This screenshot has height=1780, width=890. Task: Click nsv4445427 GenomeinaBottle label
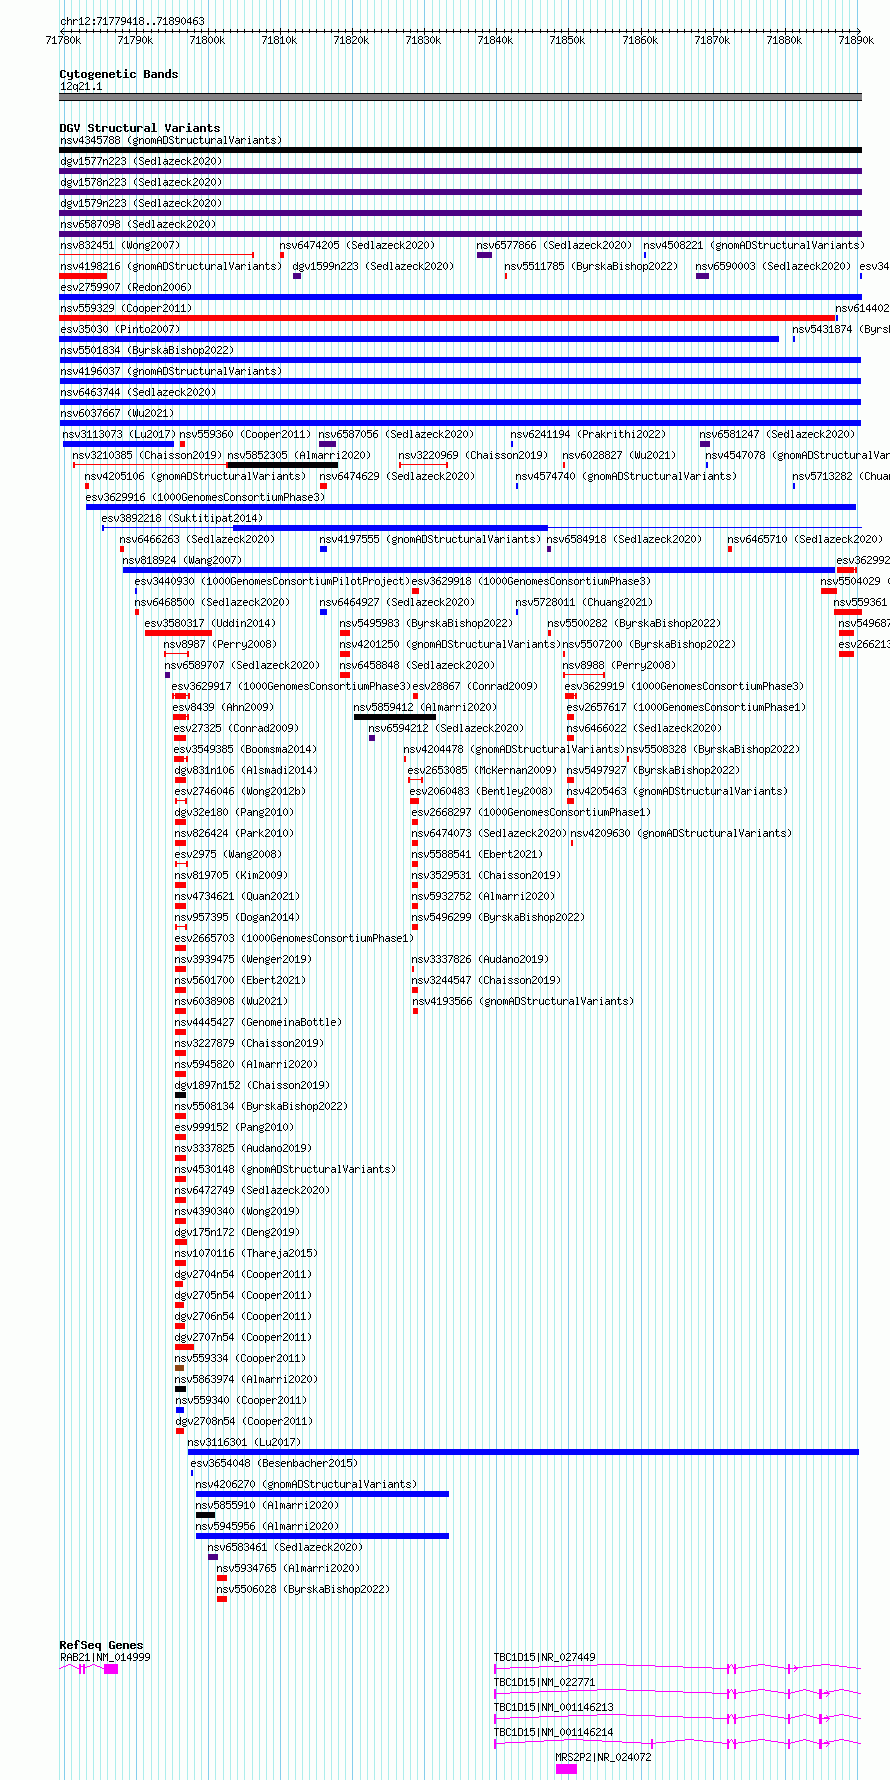click(258, 1022)
